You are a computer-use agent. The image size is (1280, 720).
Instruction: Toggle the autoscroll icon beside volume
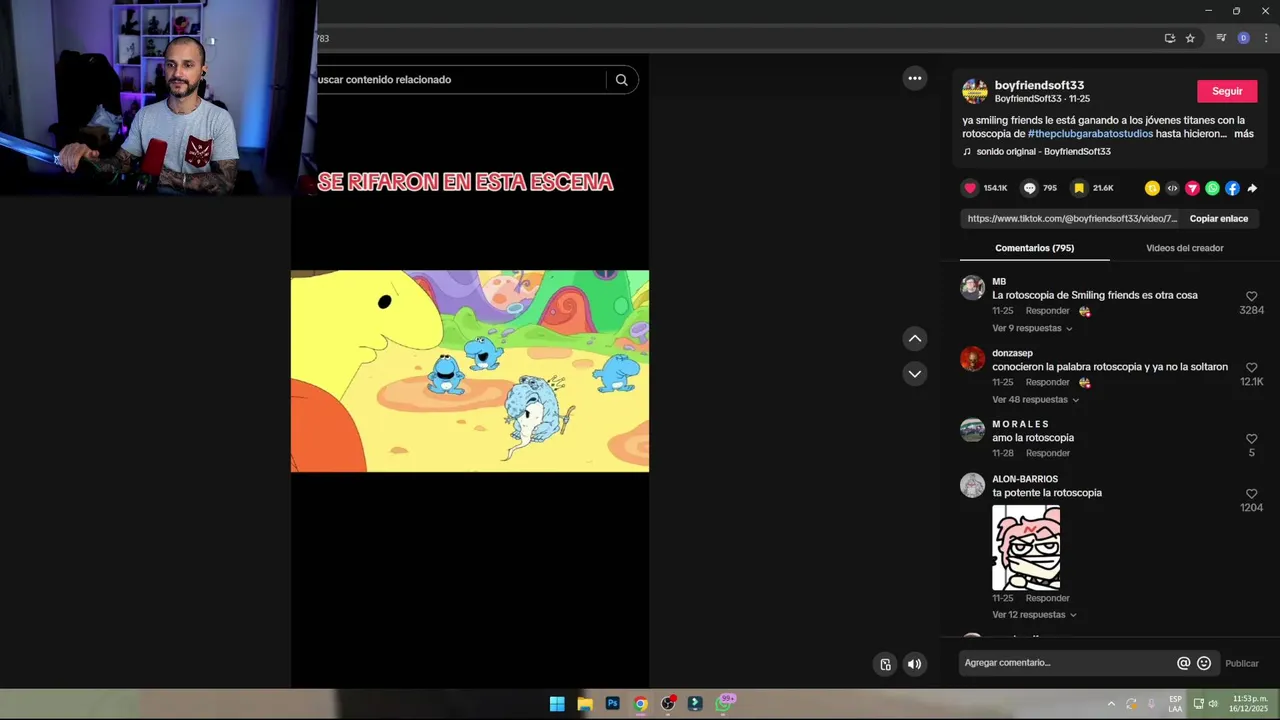point(885,664)
